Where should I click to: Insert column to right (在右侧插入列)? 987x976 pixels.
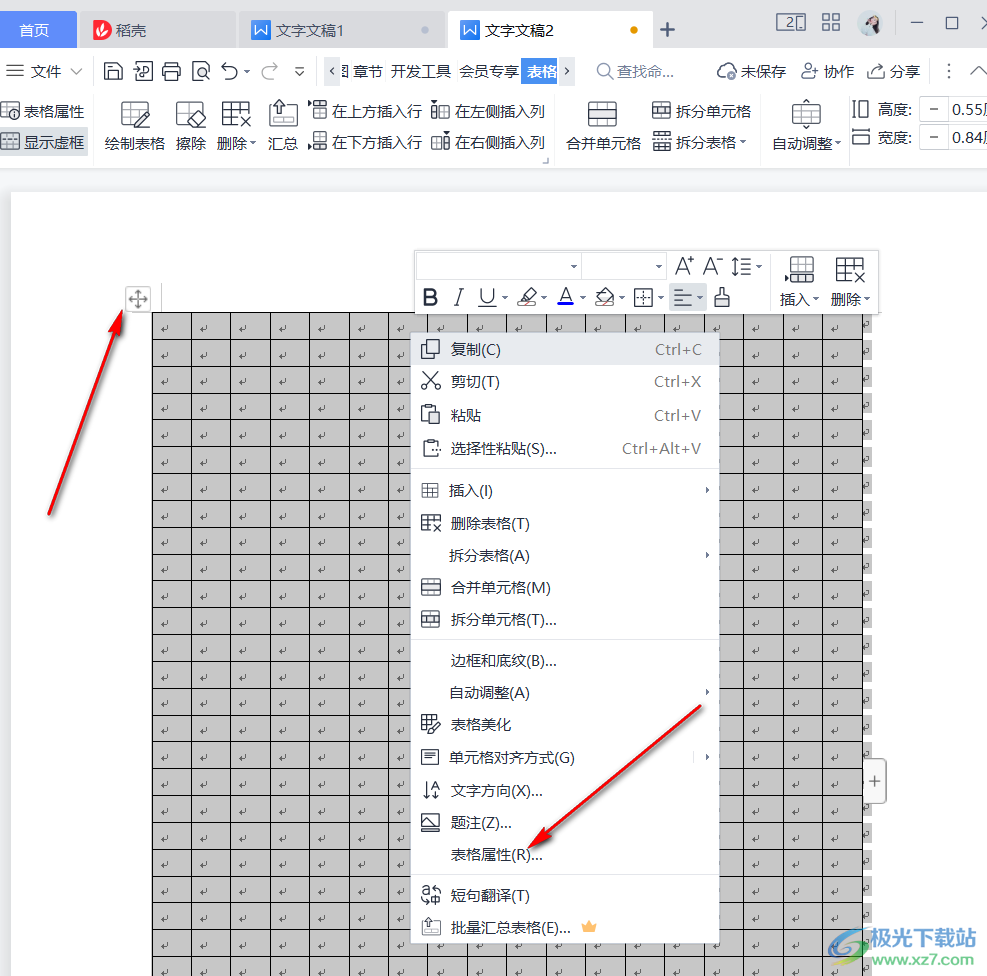point(488,142)
